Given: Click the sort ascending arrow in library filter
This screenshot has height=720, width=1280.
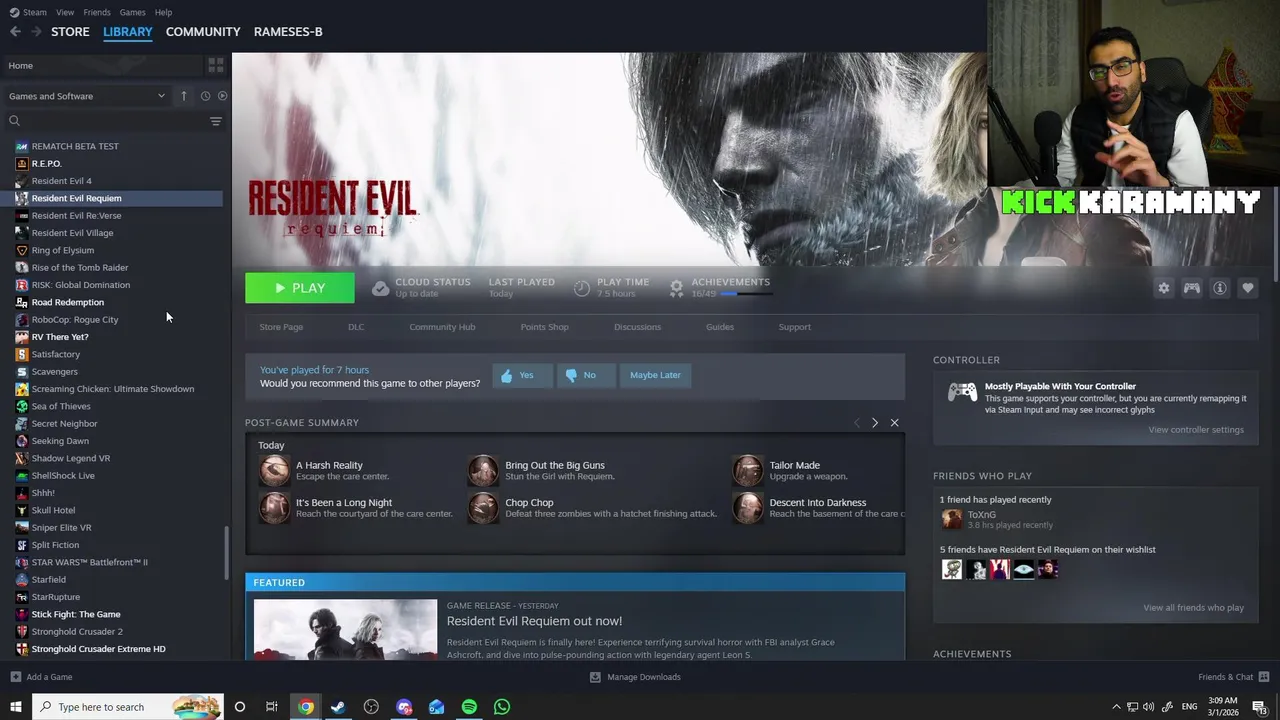Looking at the screenshot, I should [x=184, y=96].
